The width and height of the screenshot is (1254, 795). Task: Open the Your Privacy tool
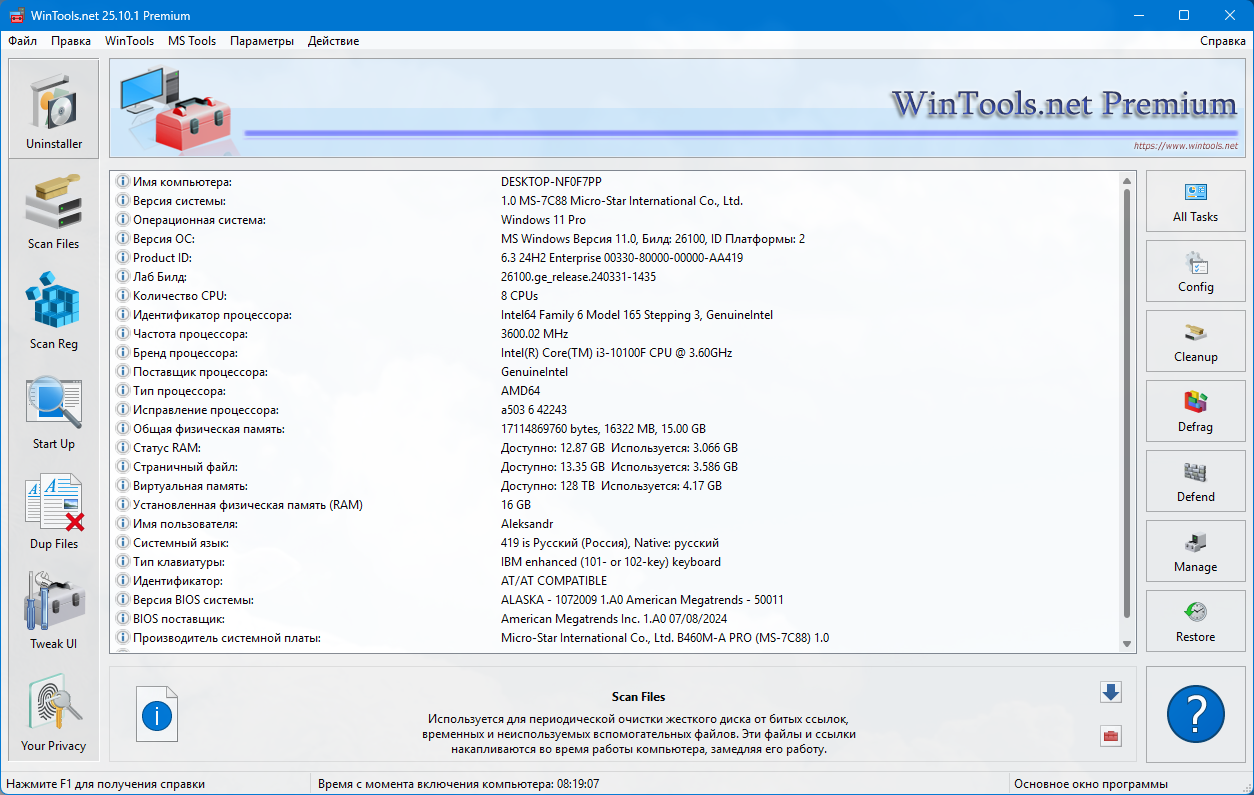[x=54, y=711]
